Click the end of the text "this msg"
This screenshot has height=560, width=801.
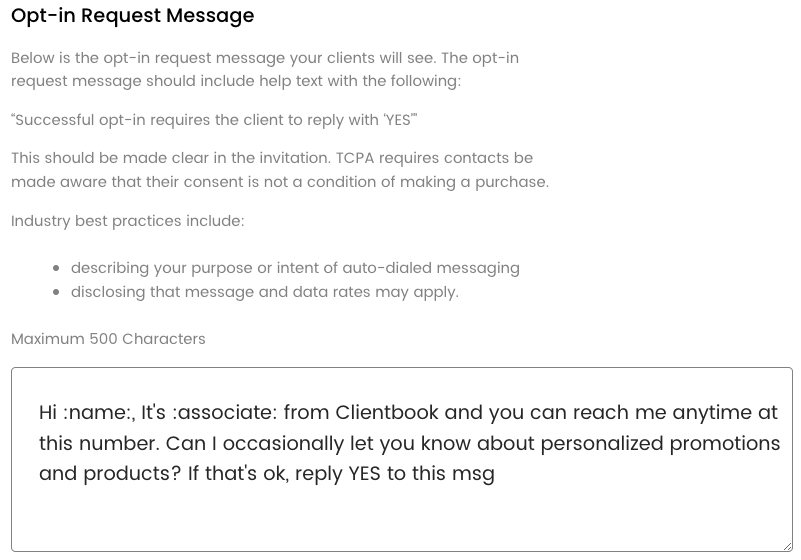tap(496, 473)
